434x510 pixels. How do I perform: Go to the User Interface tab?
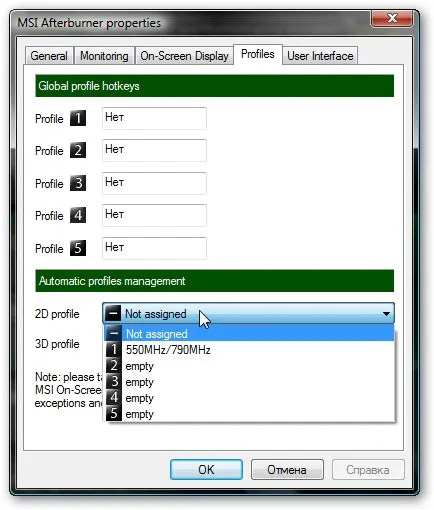pos(320,56)
